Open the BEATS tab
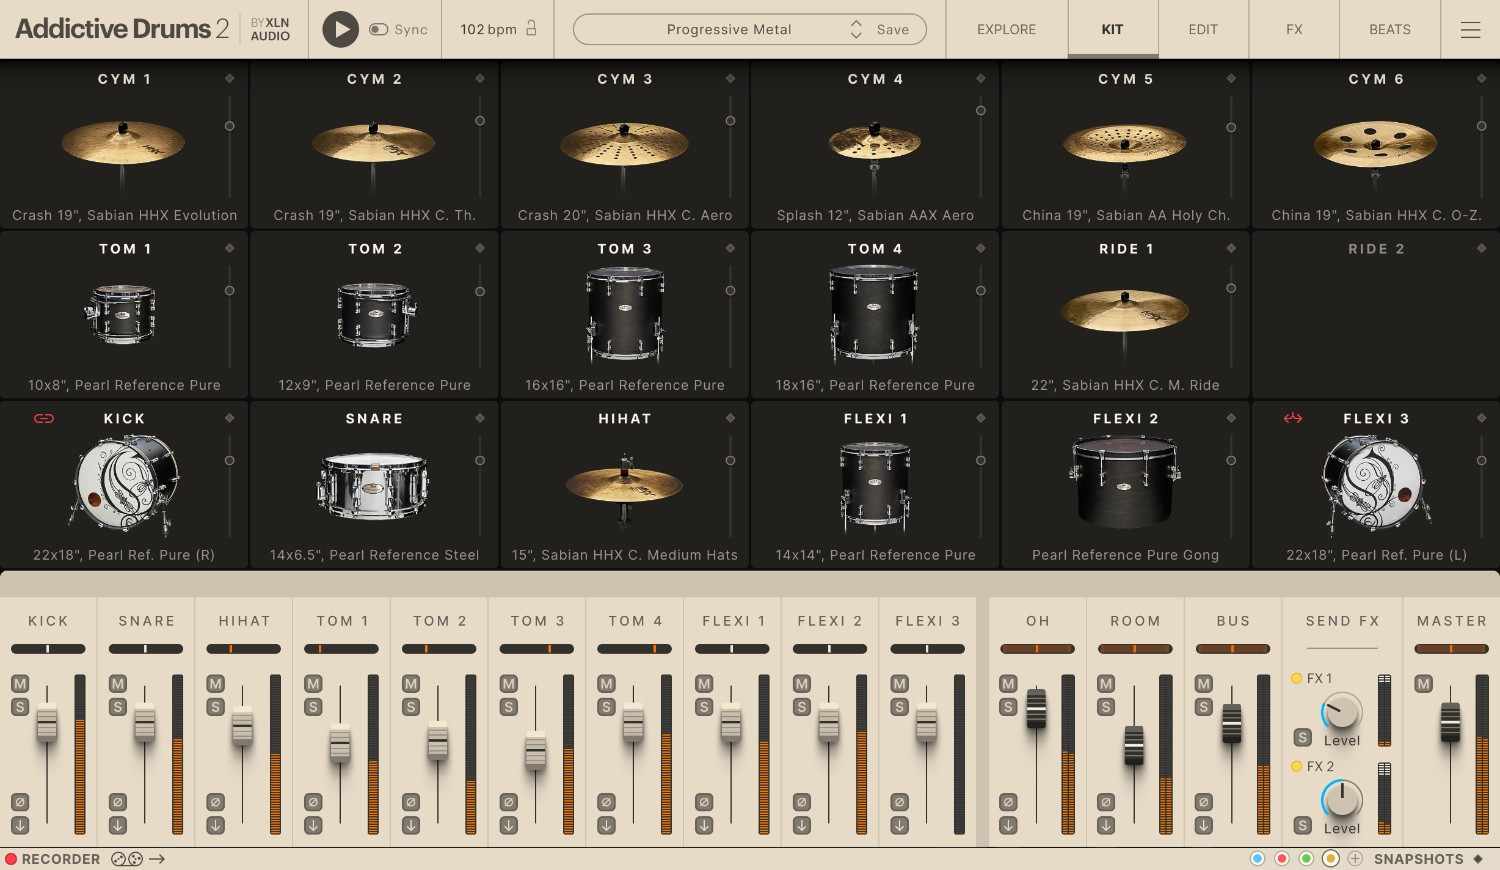 tap(1389, 29)
